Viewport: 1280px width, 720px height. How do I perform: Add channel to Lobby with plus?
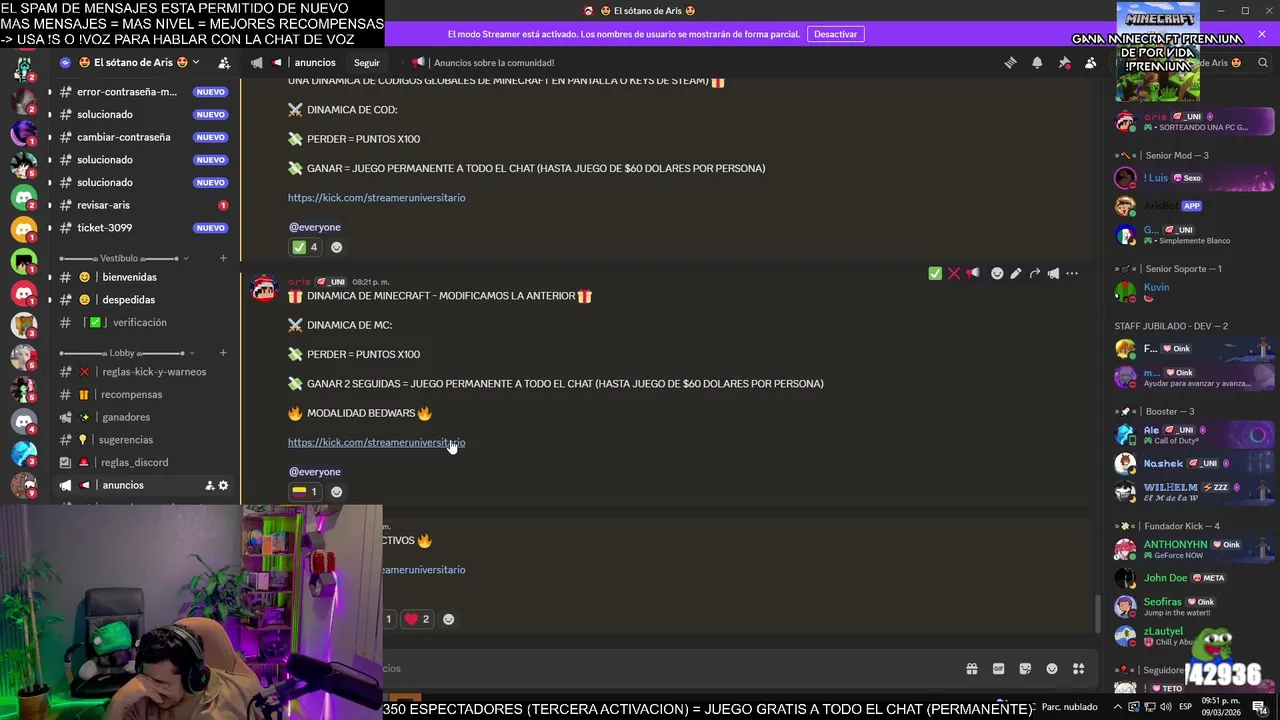click(x=223, y=353)
